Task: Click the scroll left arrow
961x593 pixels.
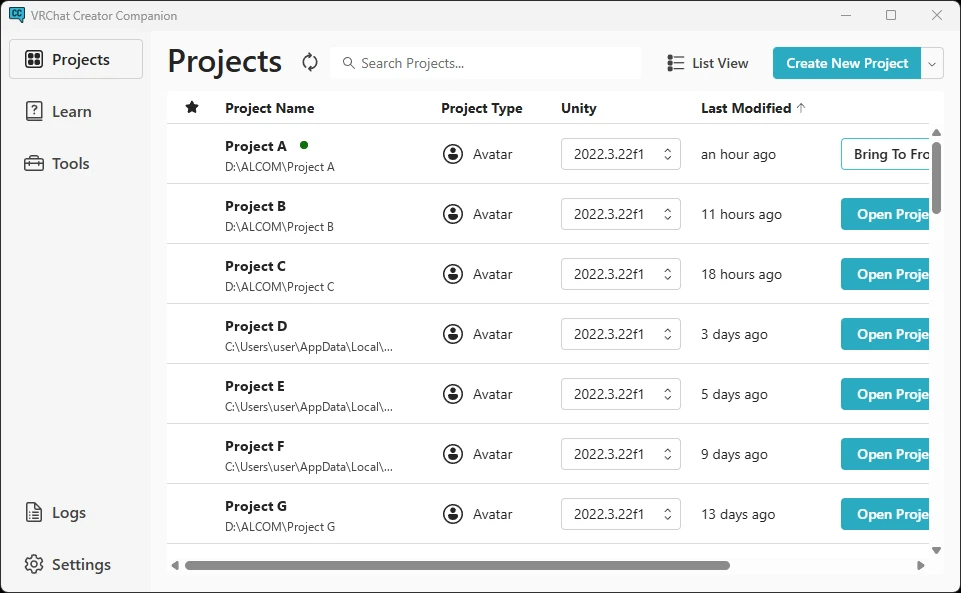Action: (x=175, y=565)
